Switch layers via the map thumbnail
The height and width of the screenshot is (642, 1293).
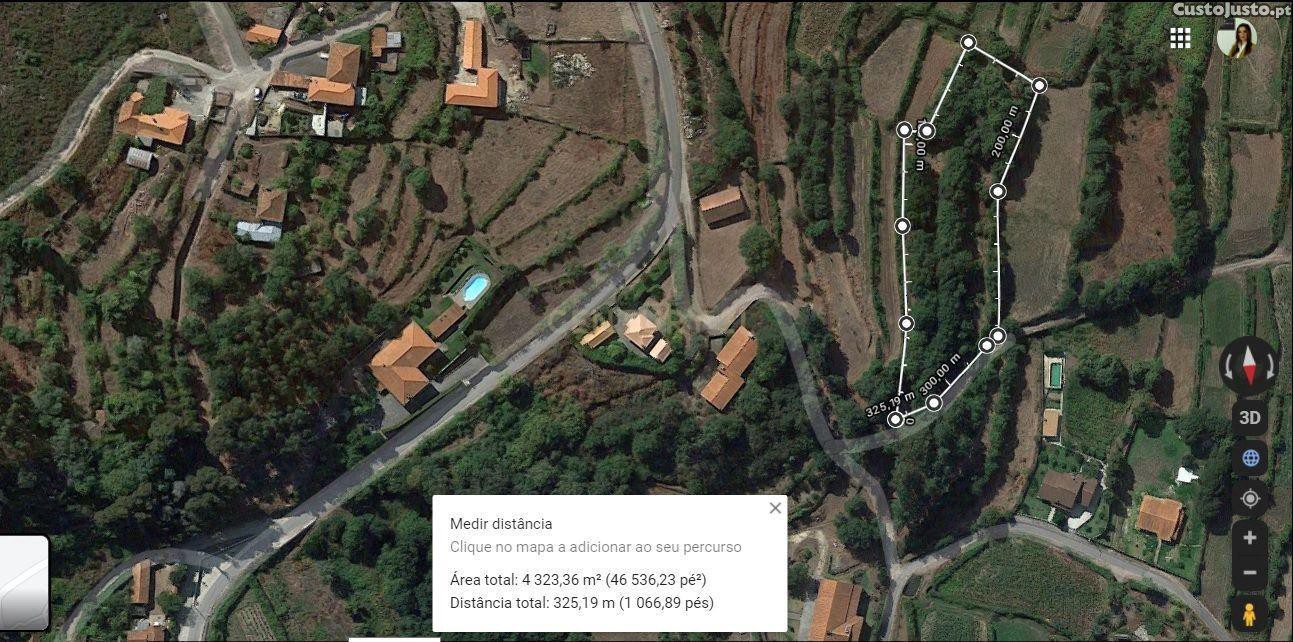pos(22,583)
